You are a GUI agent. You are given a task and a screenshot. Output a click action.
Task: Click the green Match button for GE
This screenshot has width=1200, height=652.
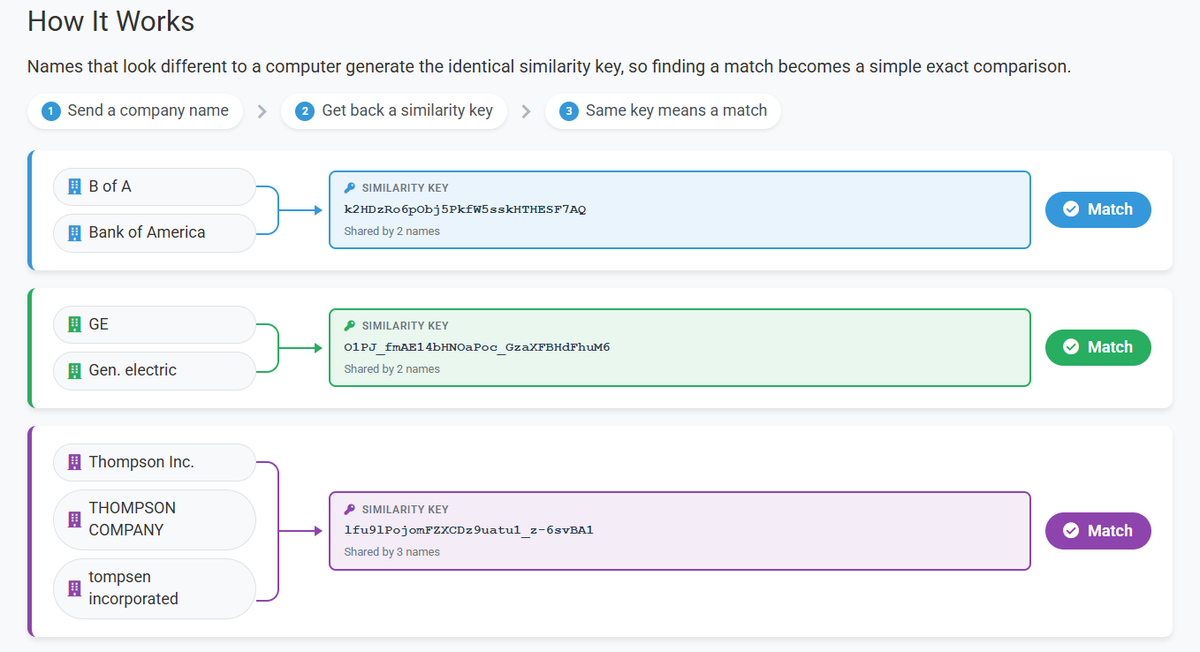(1098, 347)
